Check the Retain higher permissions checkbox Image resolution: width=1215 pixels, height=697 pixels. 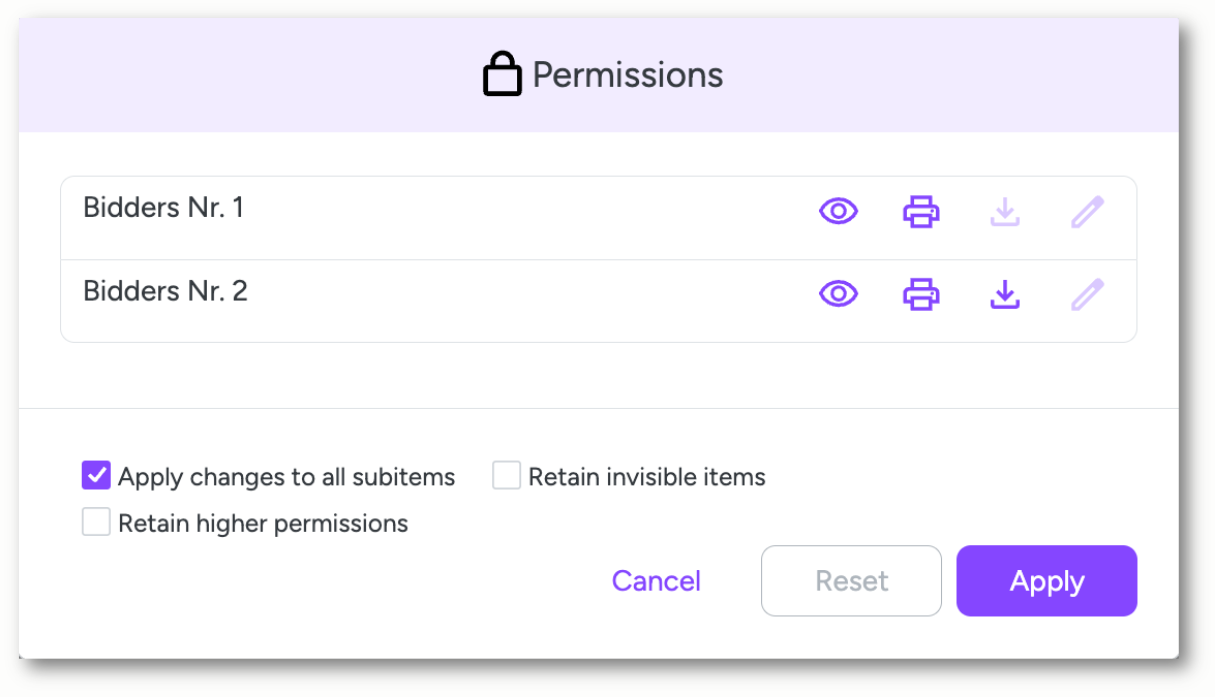click(96, 522)
